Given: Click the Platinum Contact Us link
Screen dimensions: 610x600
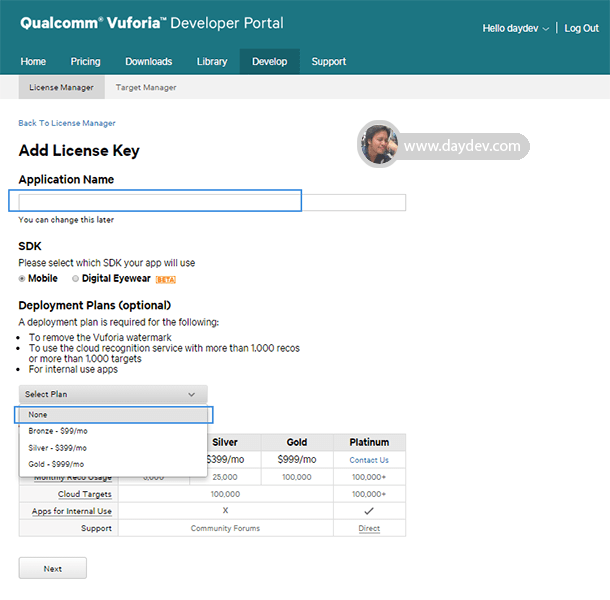Looking at the screenshot, I should tap(369, 460).
